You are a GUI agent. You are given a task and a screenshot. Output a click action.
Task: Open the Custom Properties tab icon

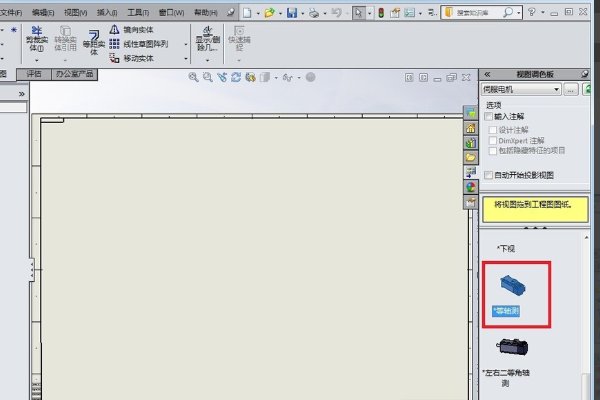pyautogui.click(x=471, y=202)
